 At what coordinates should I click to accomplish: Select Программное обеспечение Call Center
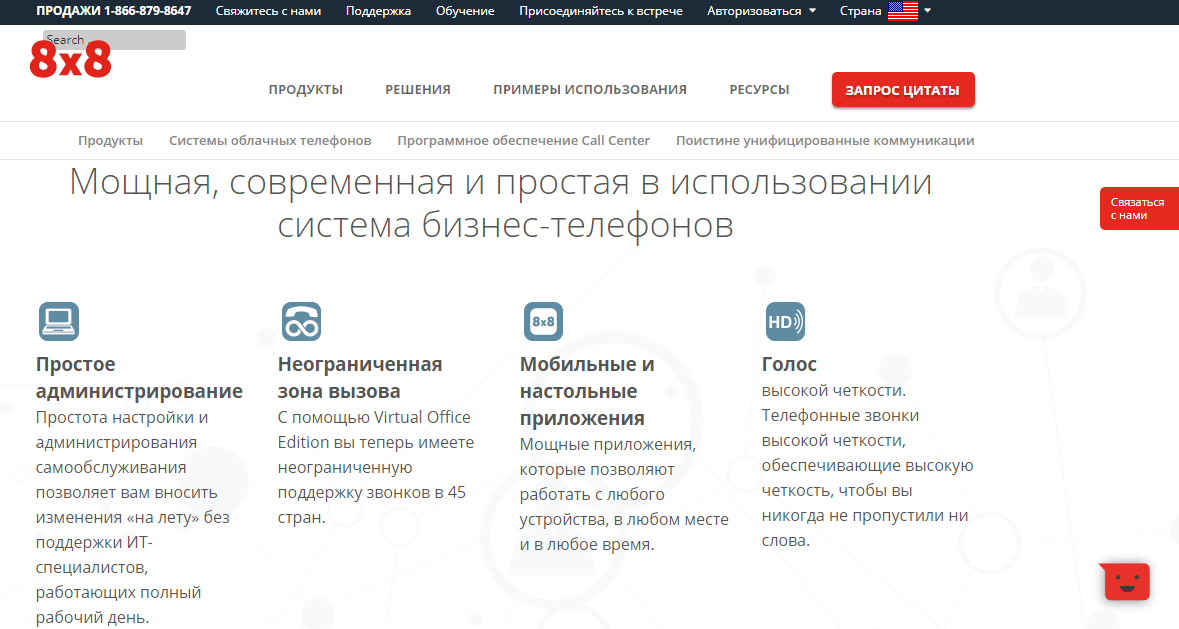(x=523, y=140)
